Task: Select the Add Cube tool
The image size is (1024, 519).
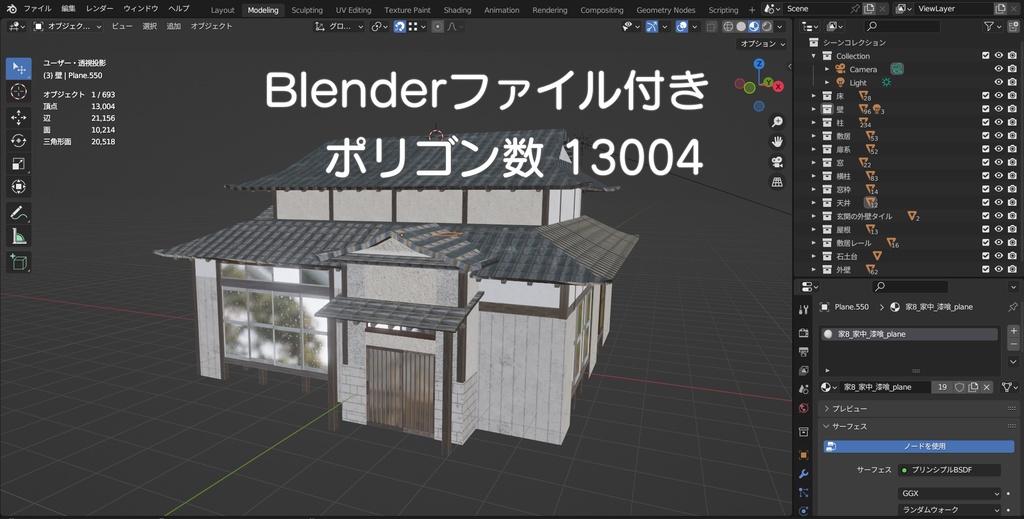Action: [18, 262]
